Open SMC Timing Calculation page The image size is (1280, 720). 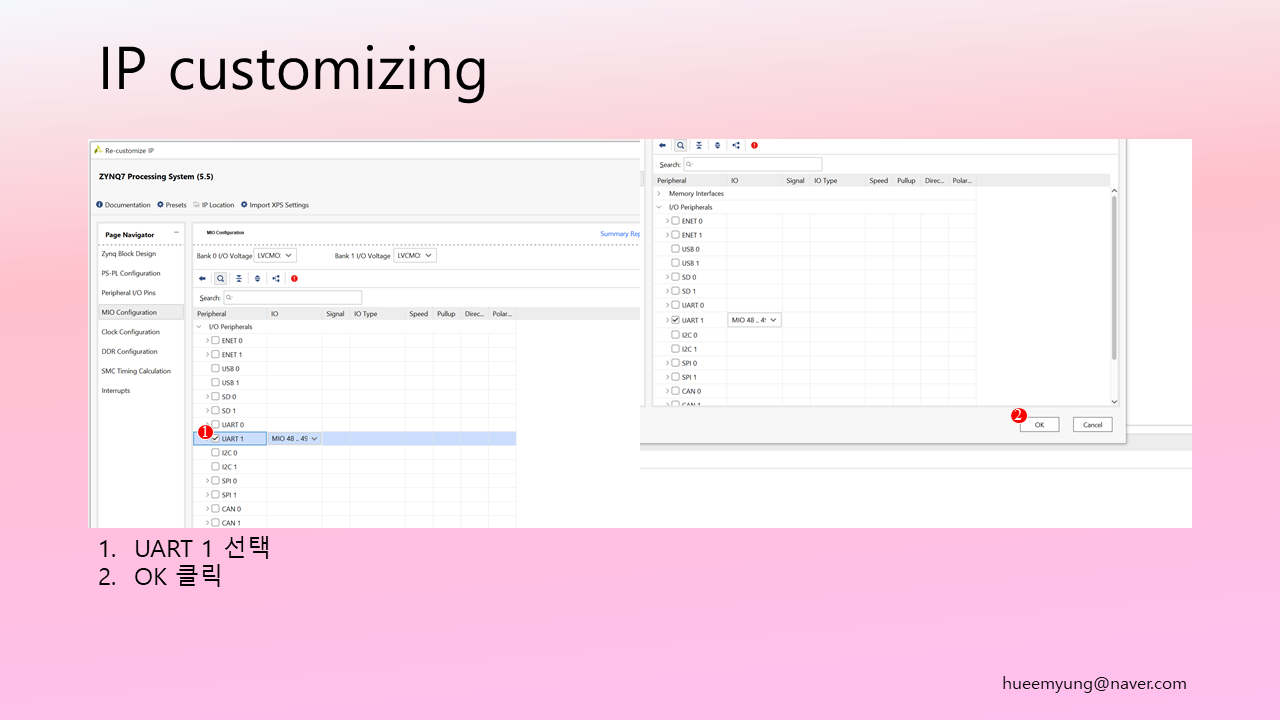(136, 371)
